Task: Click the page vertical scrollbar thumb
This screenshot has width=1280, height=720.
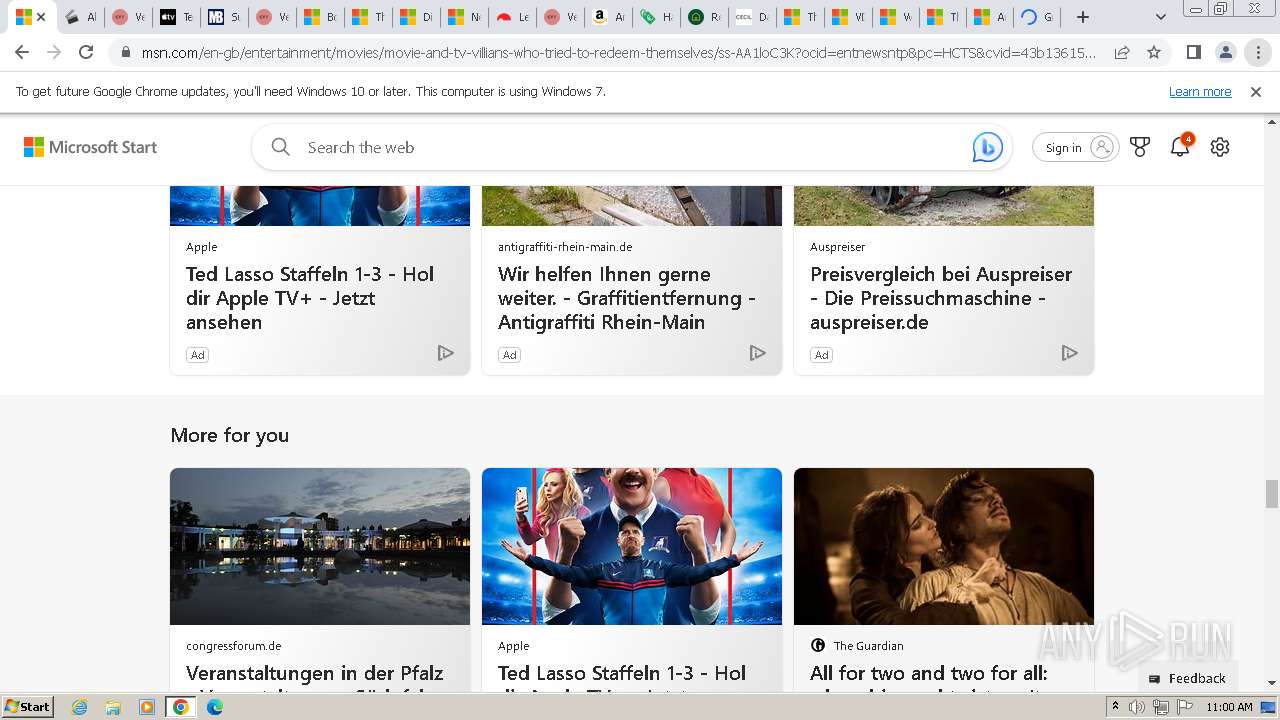Action: point(1271,494)
